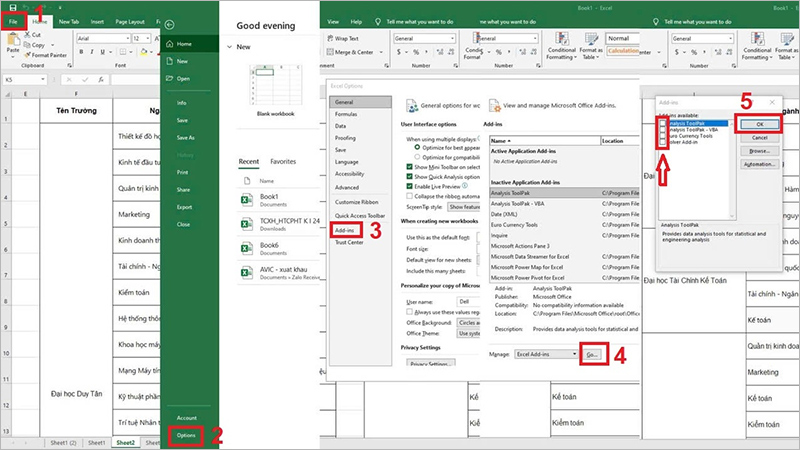Tick the Analysis ToolPak checkbox in the Add-ins dialog
800x450 pixels.
coord(663,123)
